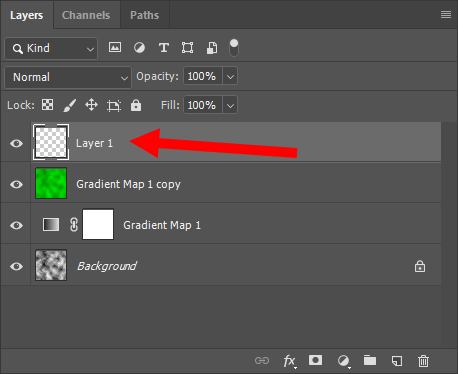Viewport: 458px width, 374px height.
Task: Lock position move icon
Action: pos(91,105)
